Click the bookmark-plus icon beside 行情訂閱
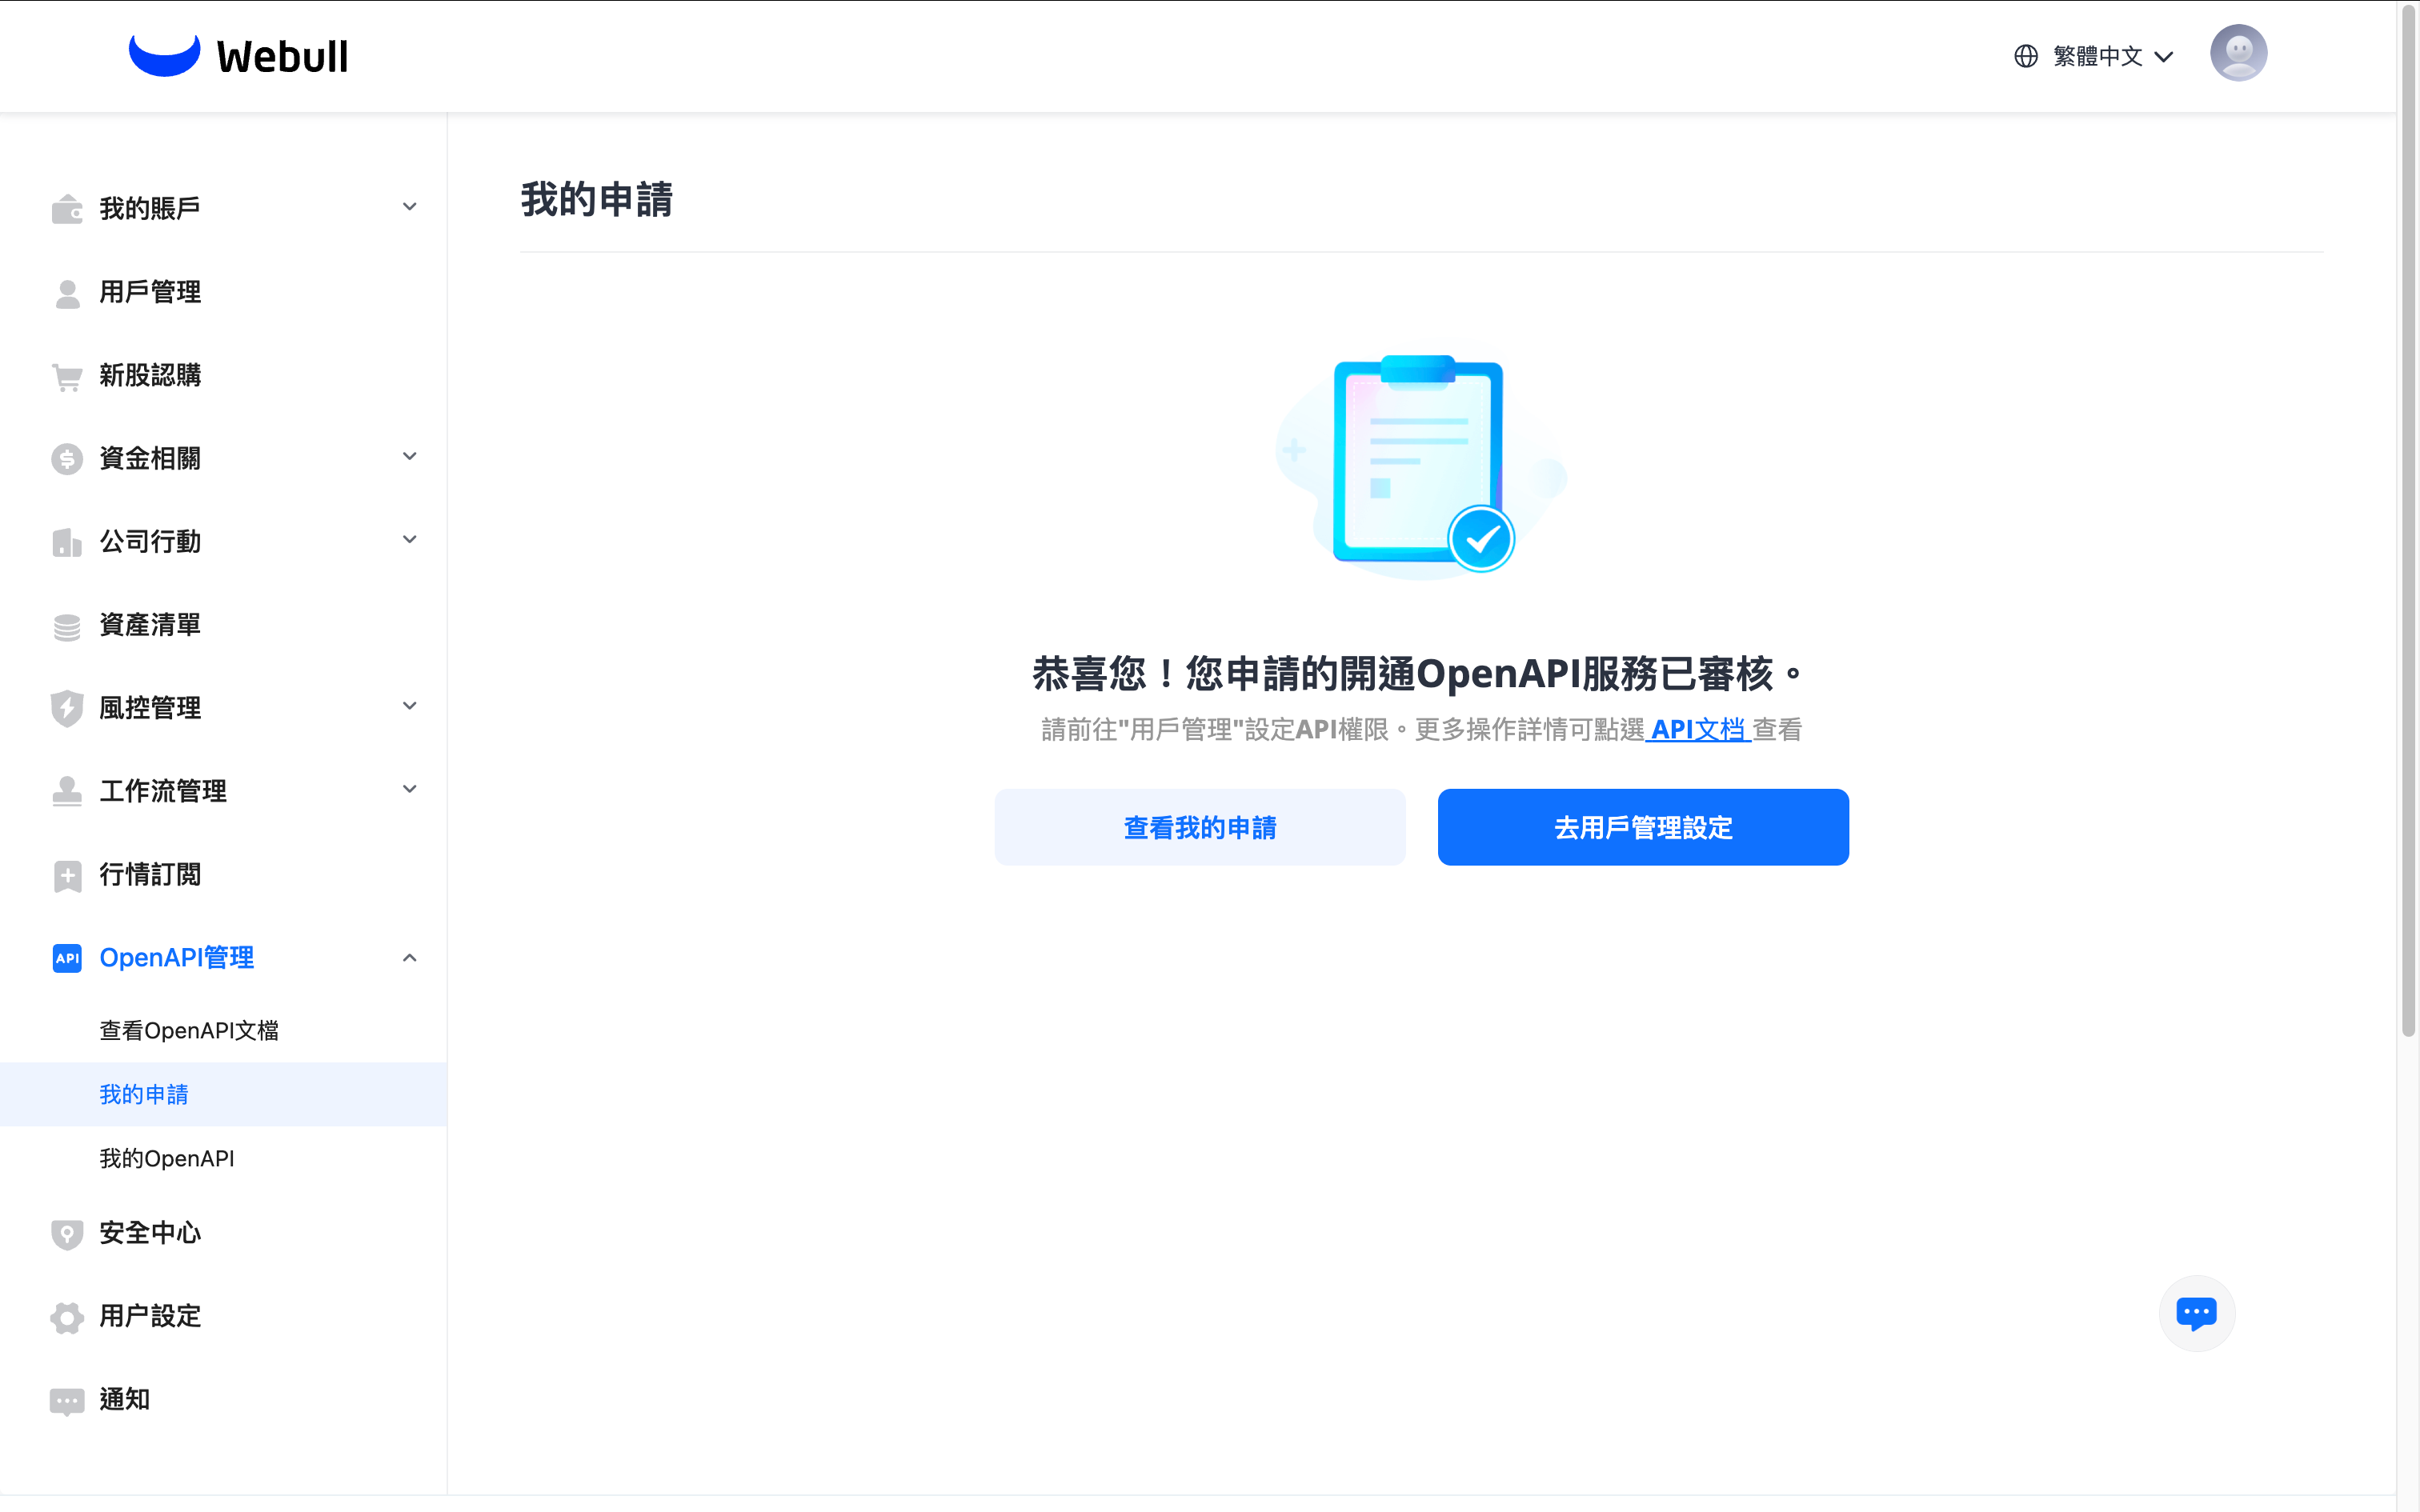The image size is (2420, 1512). (x=66, y=876)
